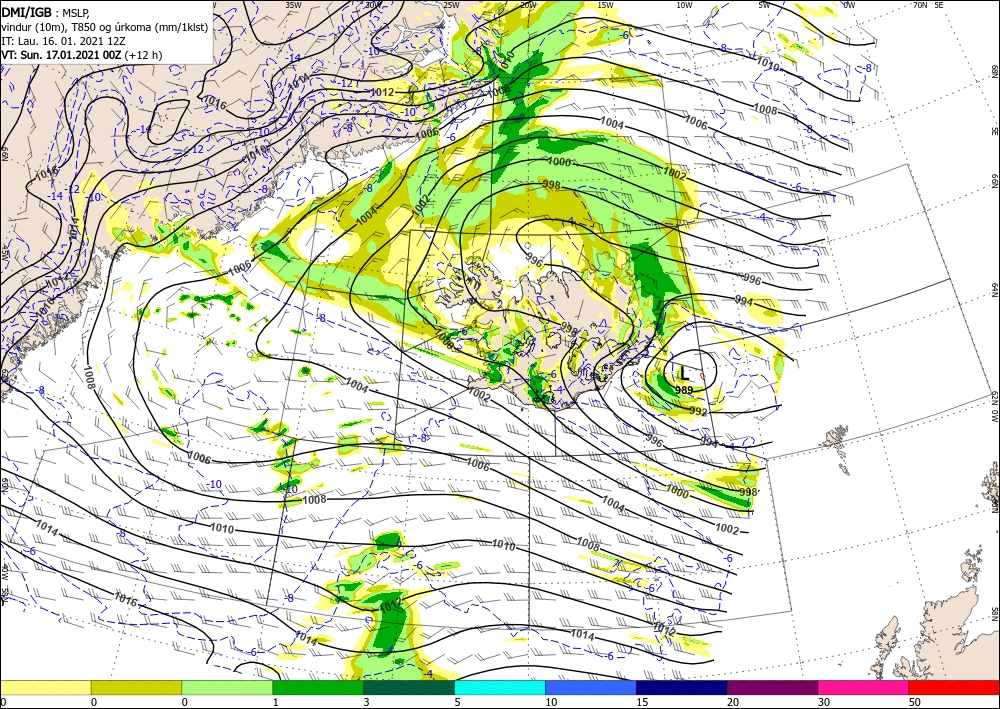This screenshot has height=709, width=1000.
Task: Click the '10W' longitude label at top
Action: [684, 5]
